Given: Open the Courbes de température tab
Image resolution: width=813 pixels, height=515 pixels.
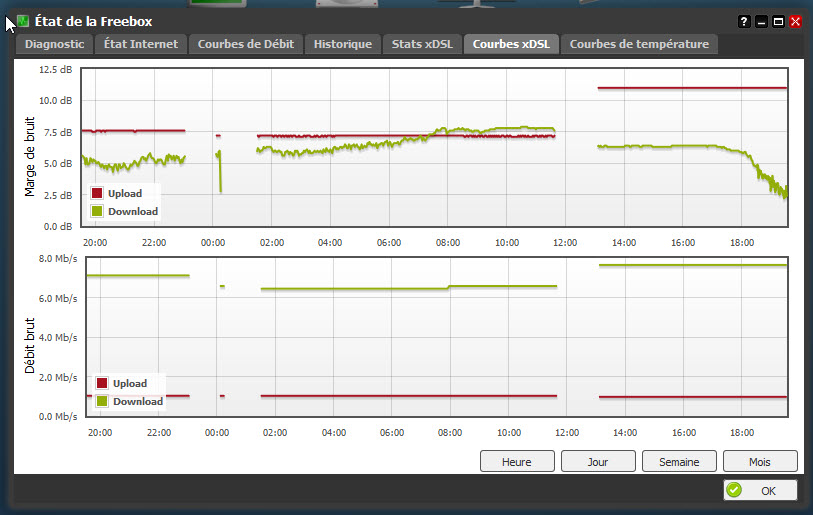Looking at the screenshot, I should click(639, 44).
